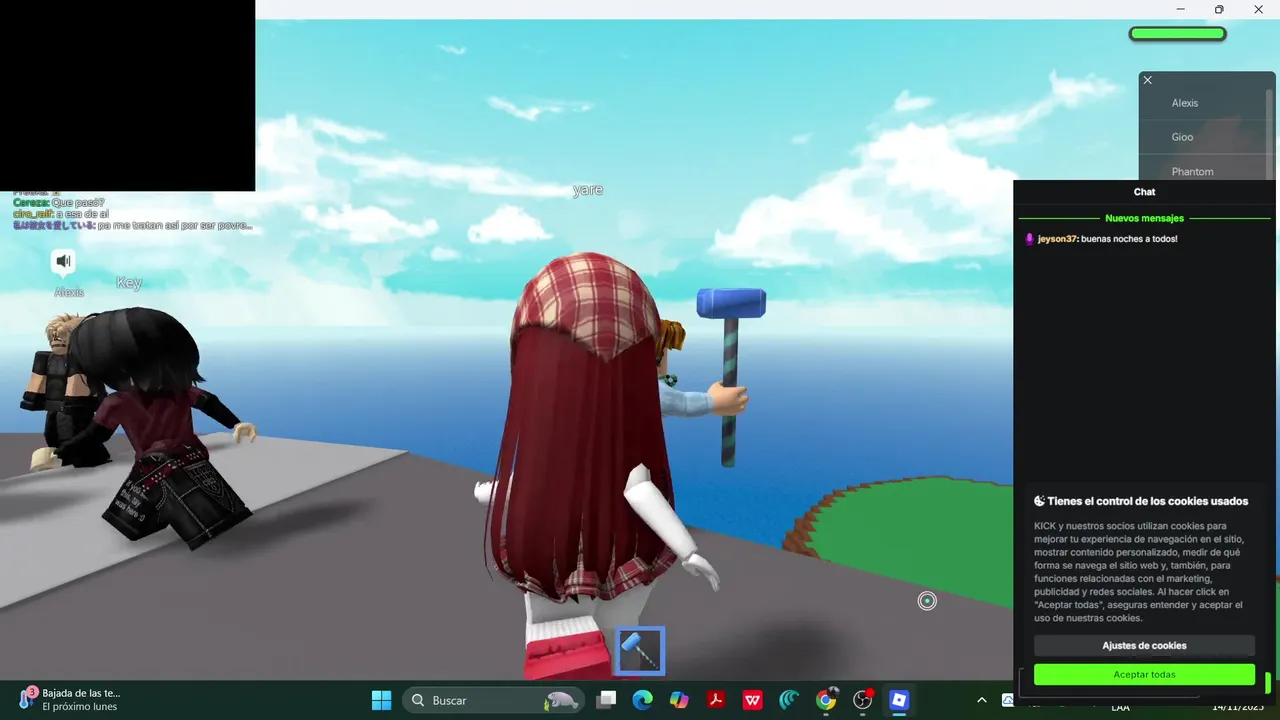Image resolution: width=1280 pixels, height=720 pixels.
Task: Click the Nuevos mensajes divider label
Action: 1144,218
